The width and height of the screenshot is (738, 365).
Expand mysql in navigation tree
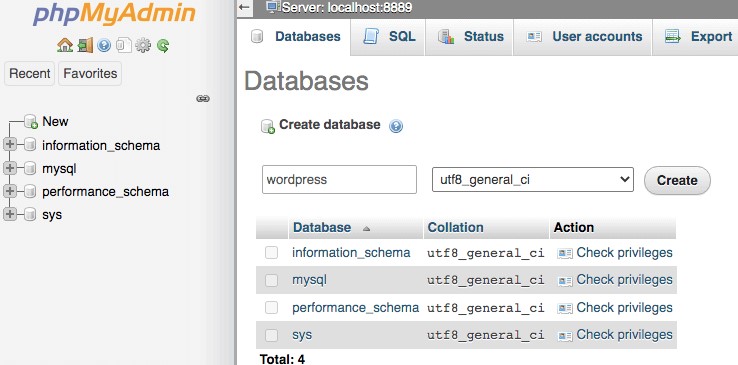point(10,168)
